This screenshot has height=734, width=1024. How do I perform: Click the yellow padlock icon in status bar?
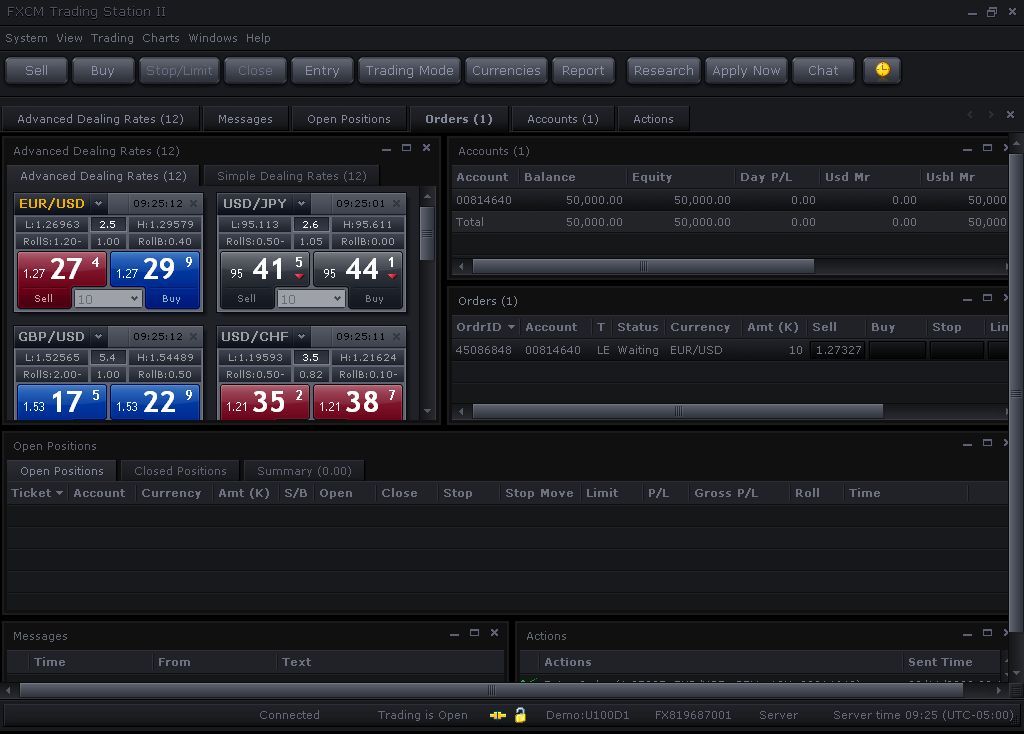pyautogui.click(x=520, y=715)
